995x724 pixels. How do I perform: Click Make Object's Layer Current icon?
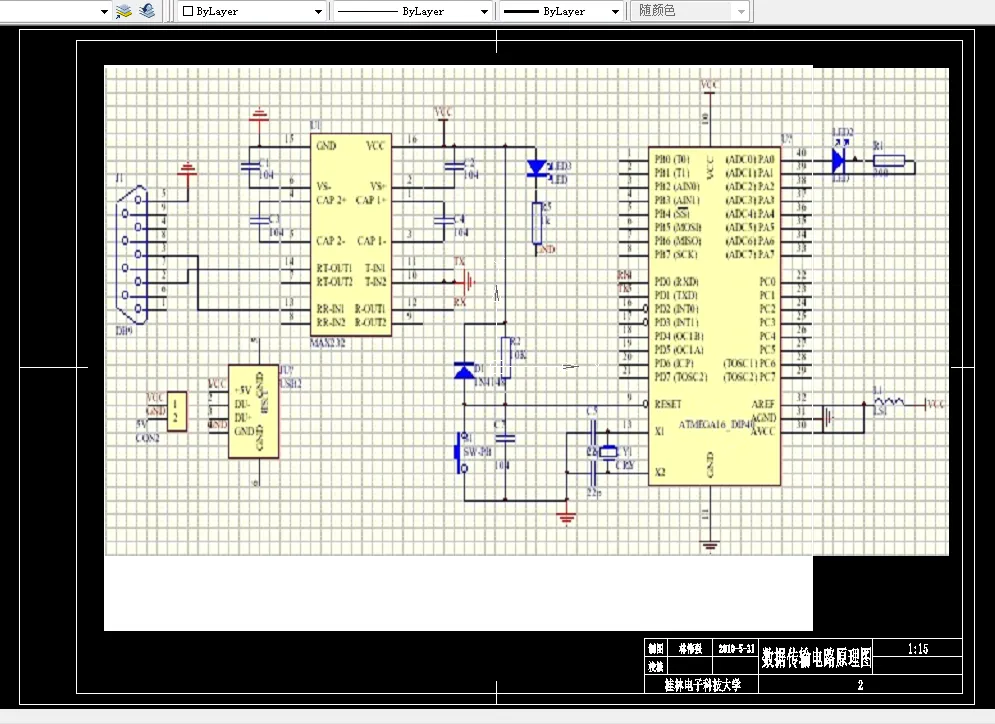coord(124,11)
